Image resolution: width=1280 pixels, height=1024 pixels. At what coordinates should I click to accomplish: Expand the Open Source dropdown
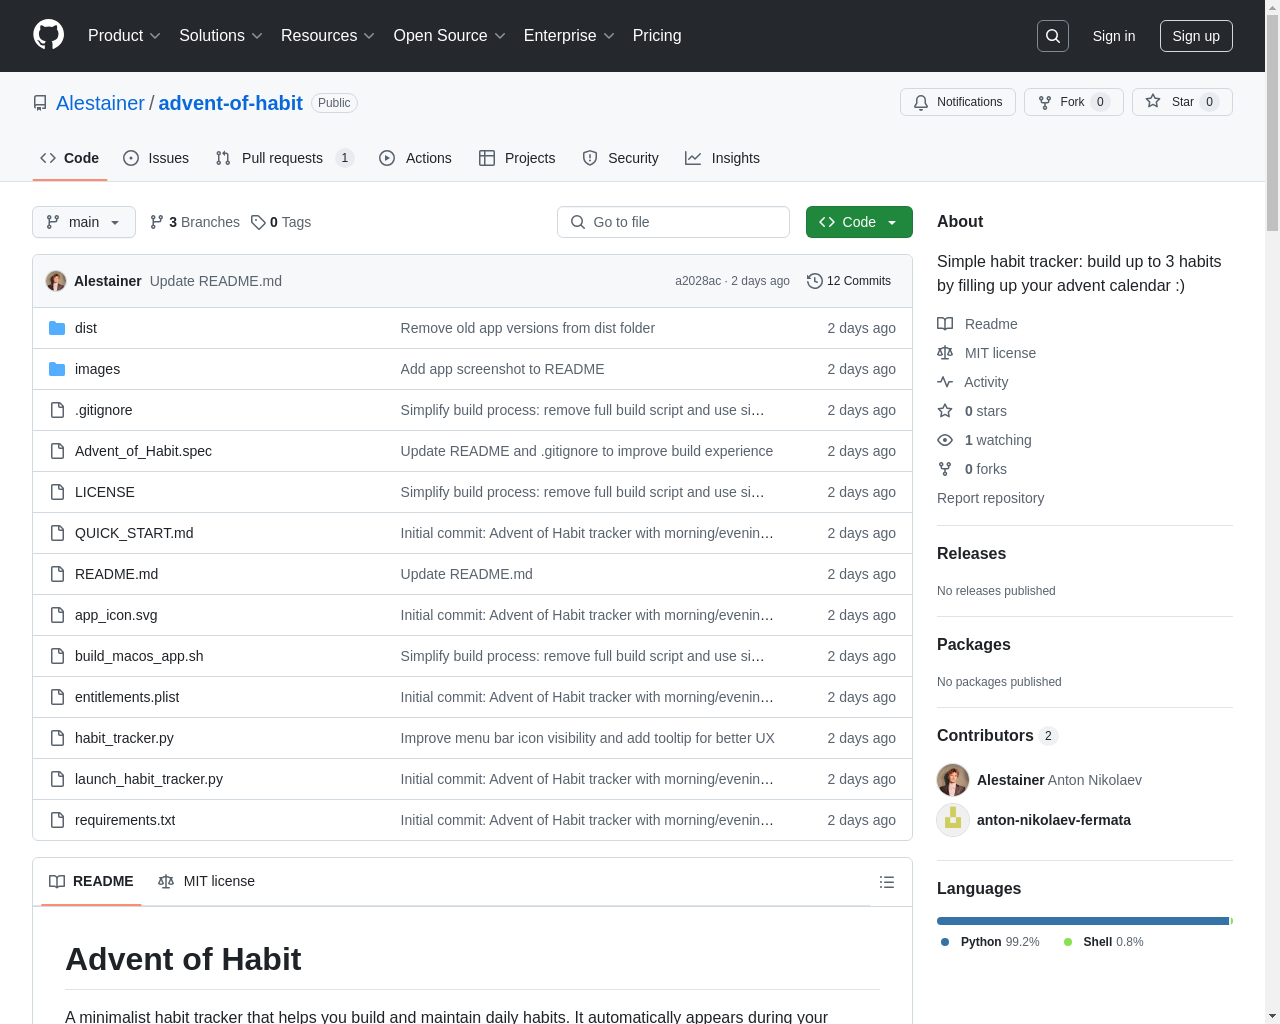pos(450,36)
